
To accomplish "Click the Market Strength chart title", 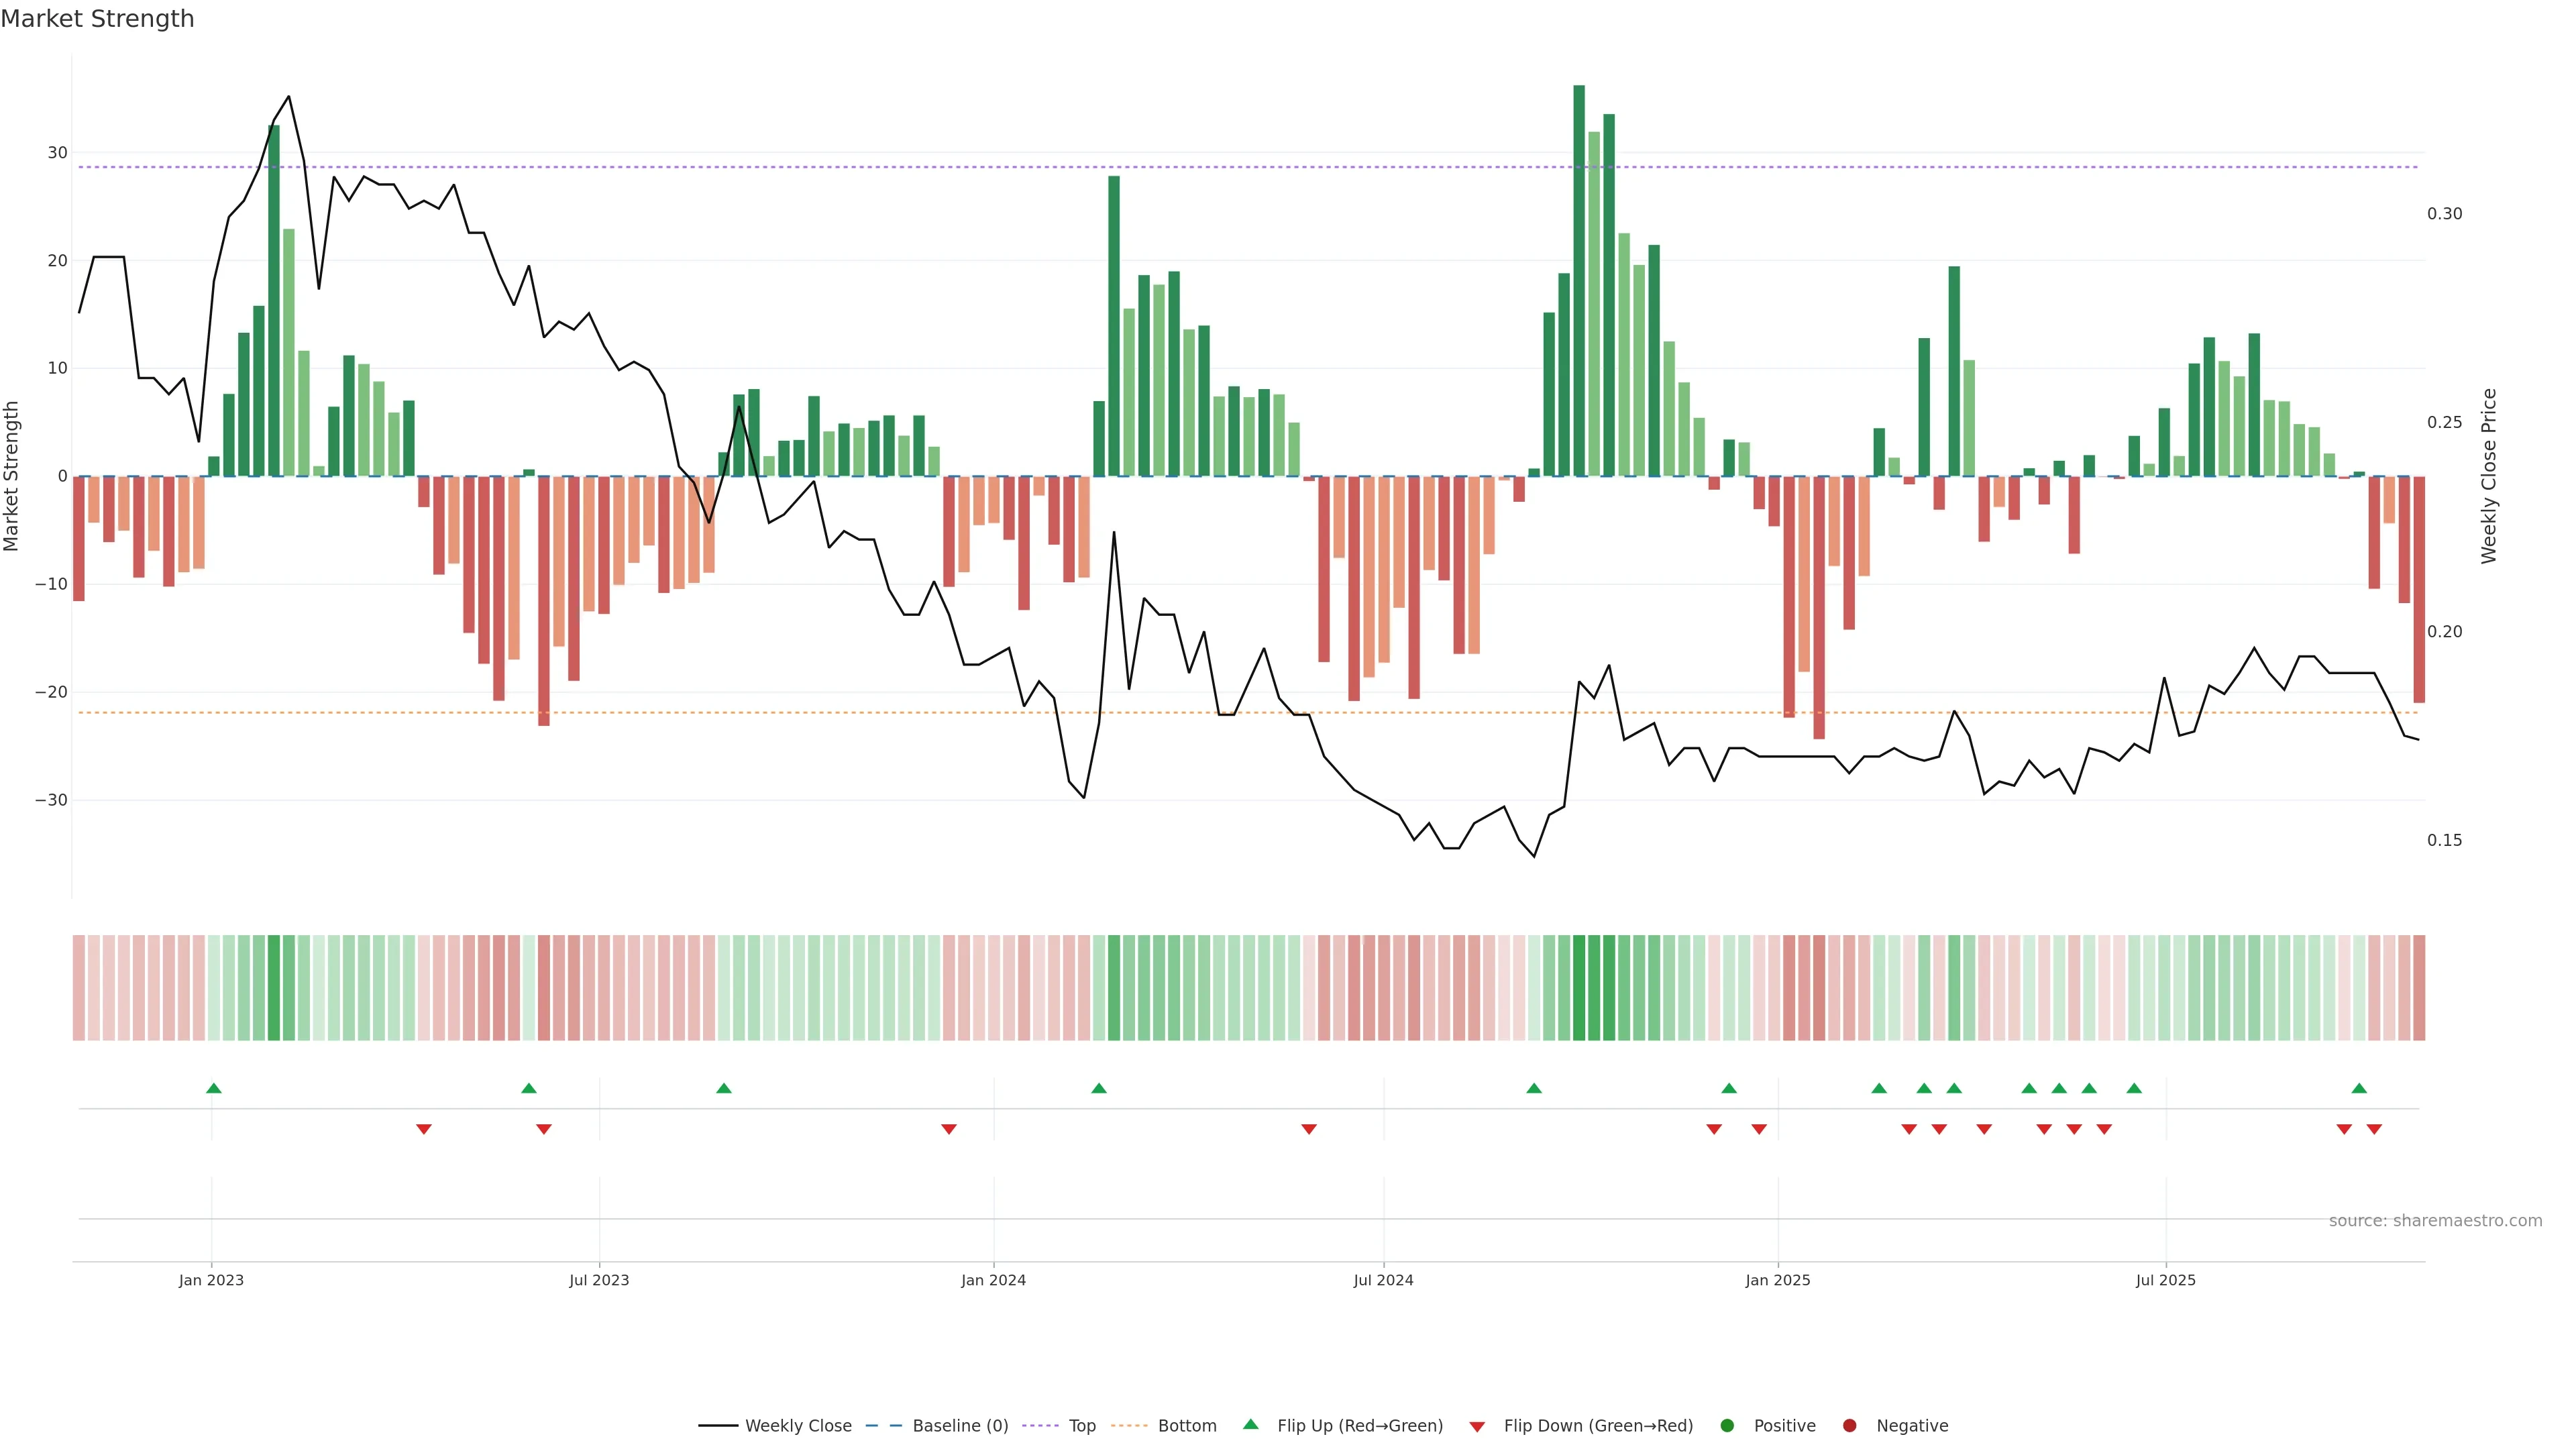I will [97, 19].
